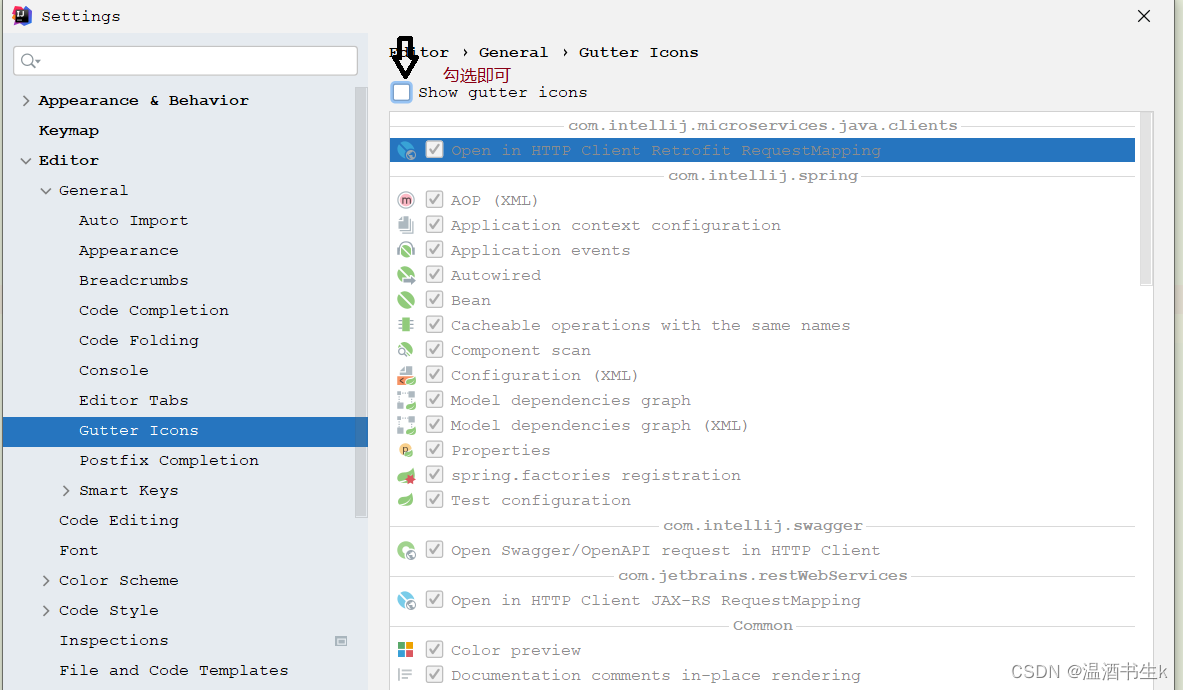Collapse the General tree node
Viewport: 1183px width, 690px height.
click(x=46, y=191)
